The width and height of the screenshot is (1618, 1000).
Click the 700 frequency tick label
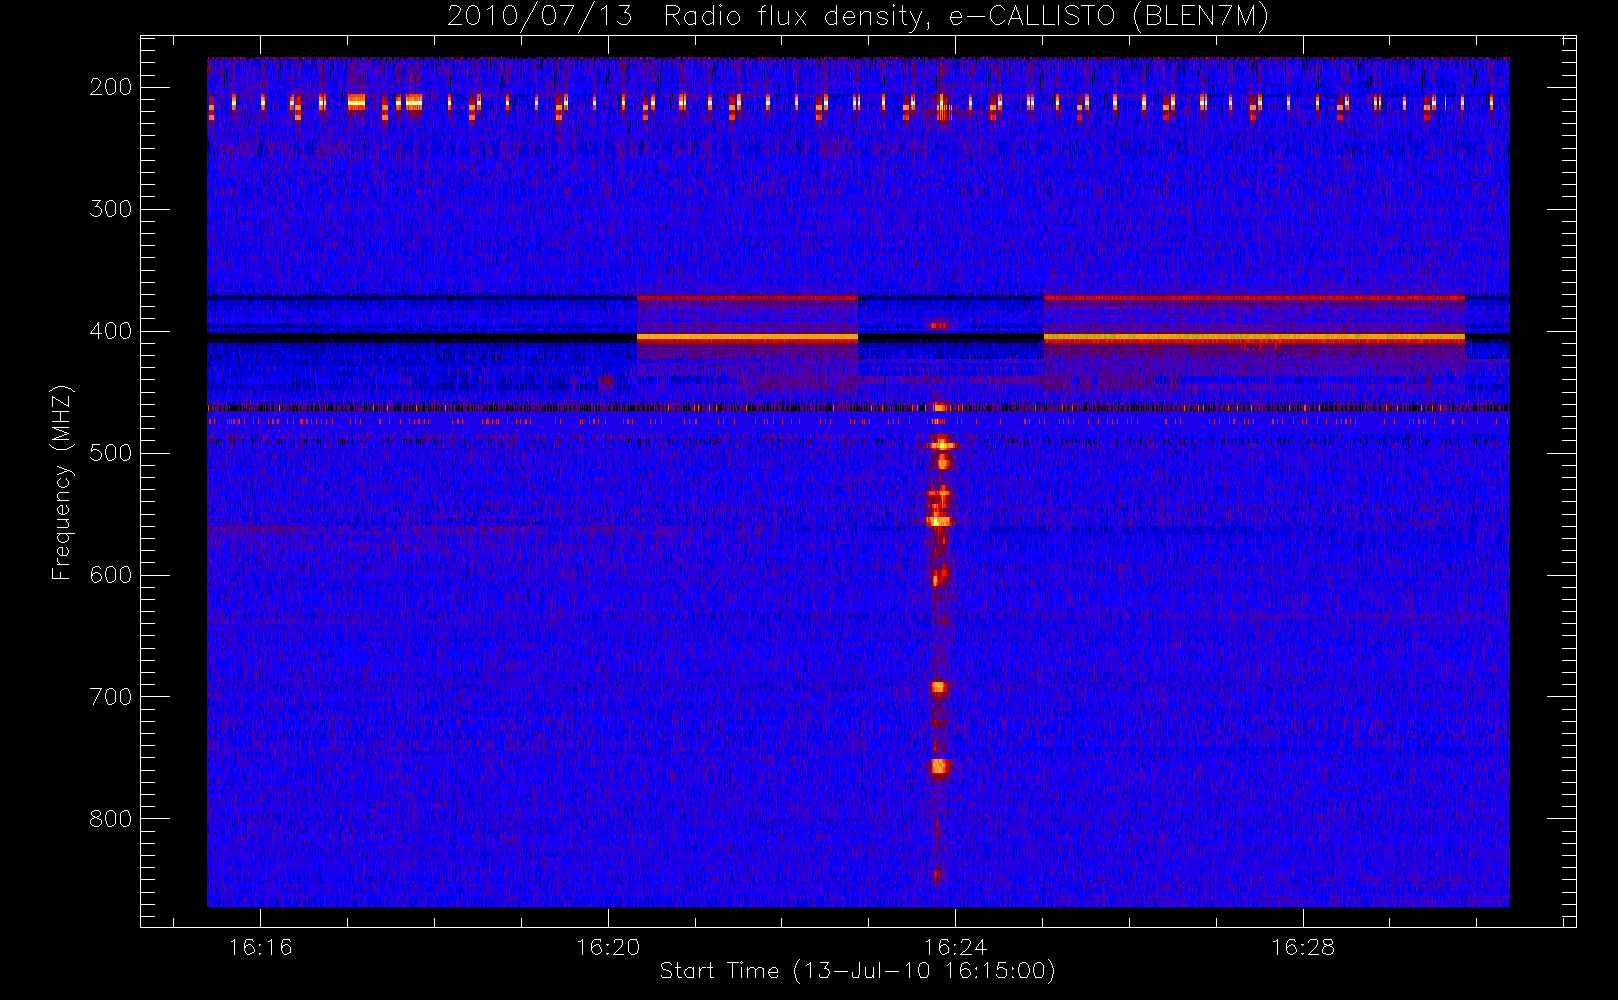click(x=110, y=697)
